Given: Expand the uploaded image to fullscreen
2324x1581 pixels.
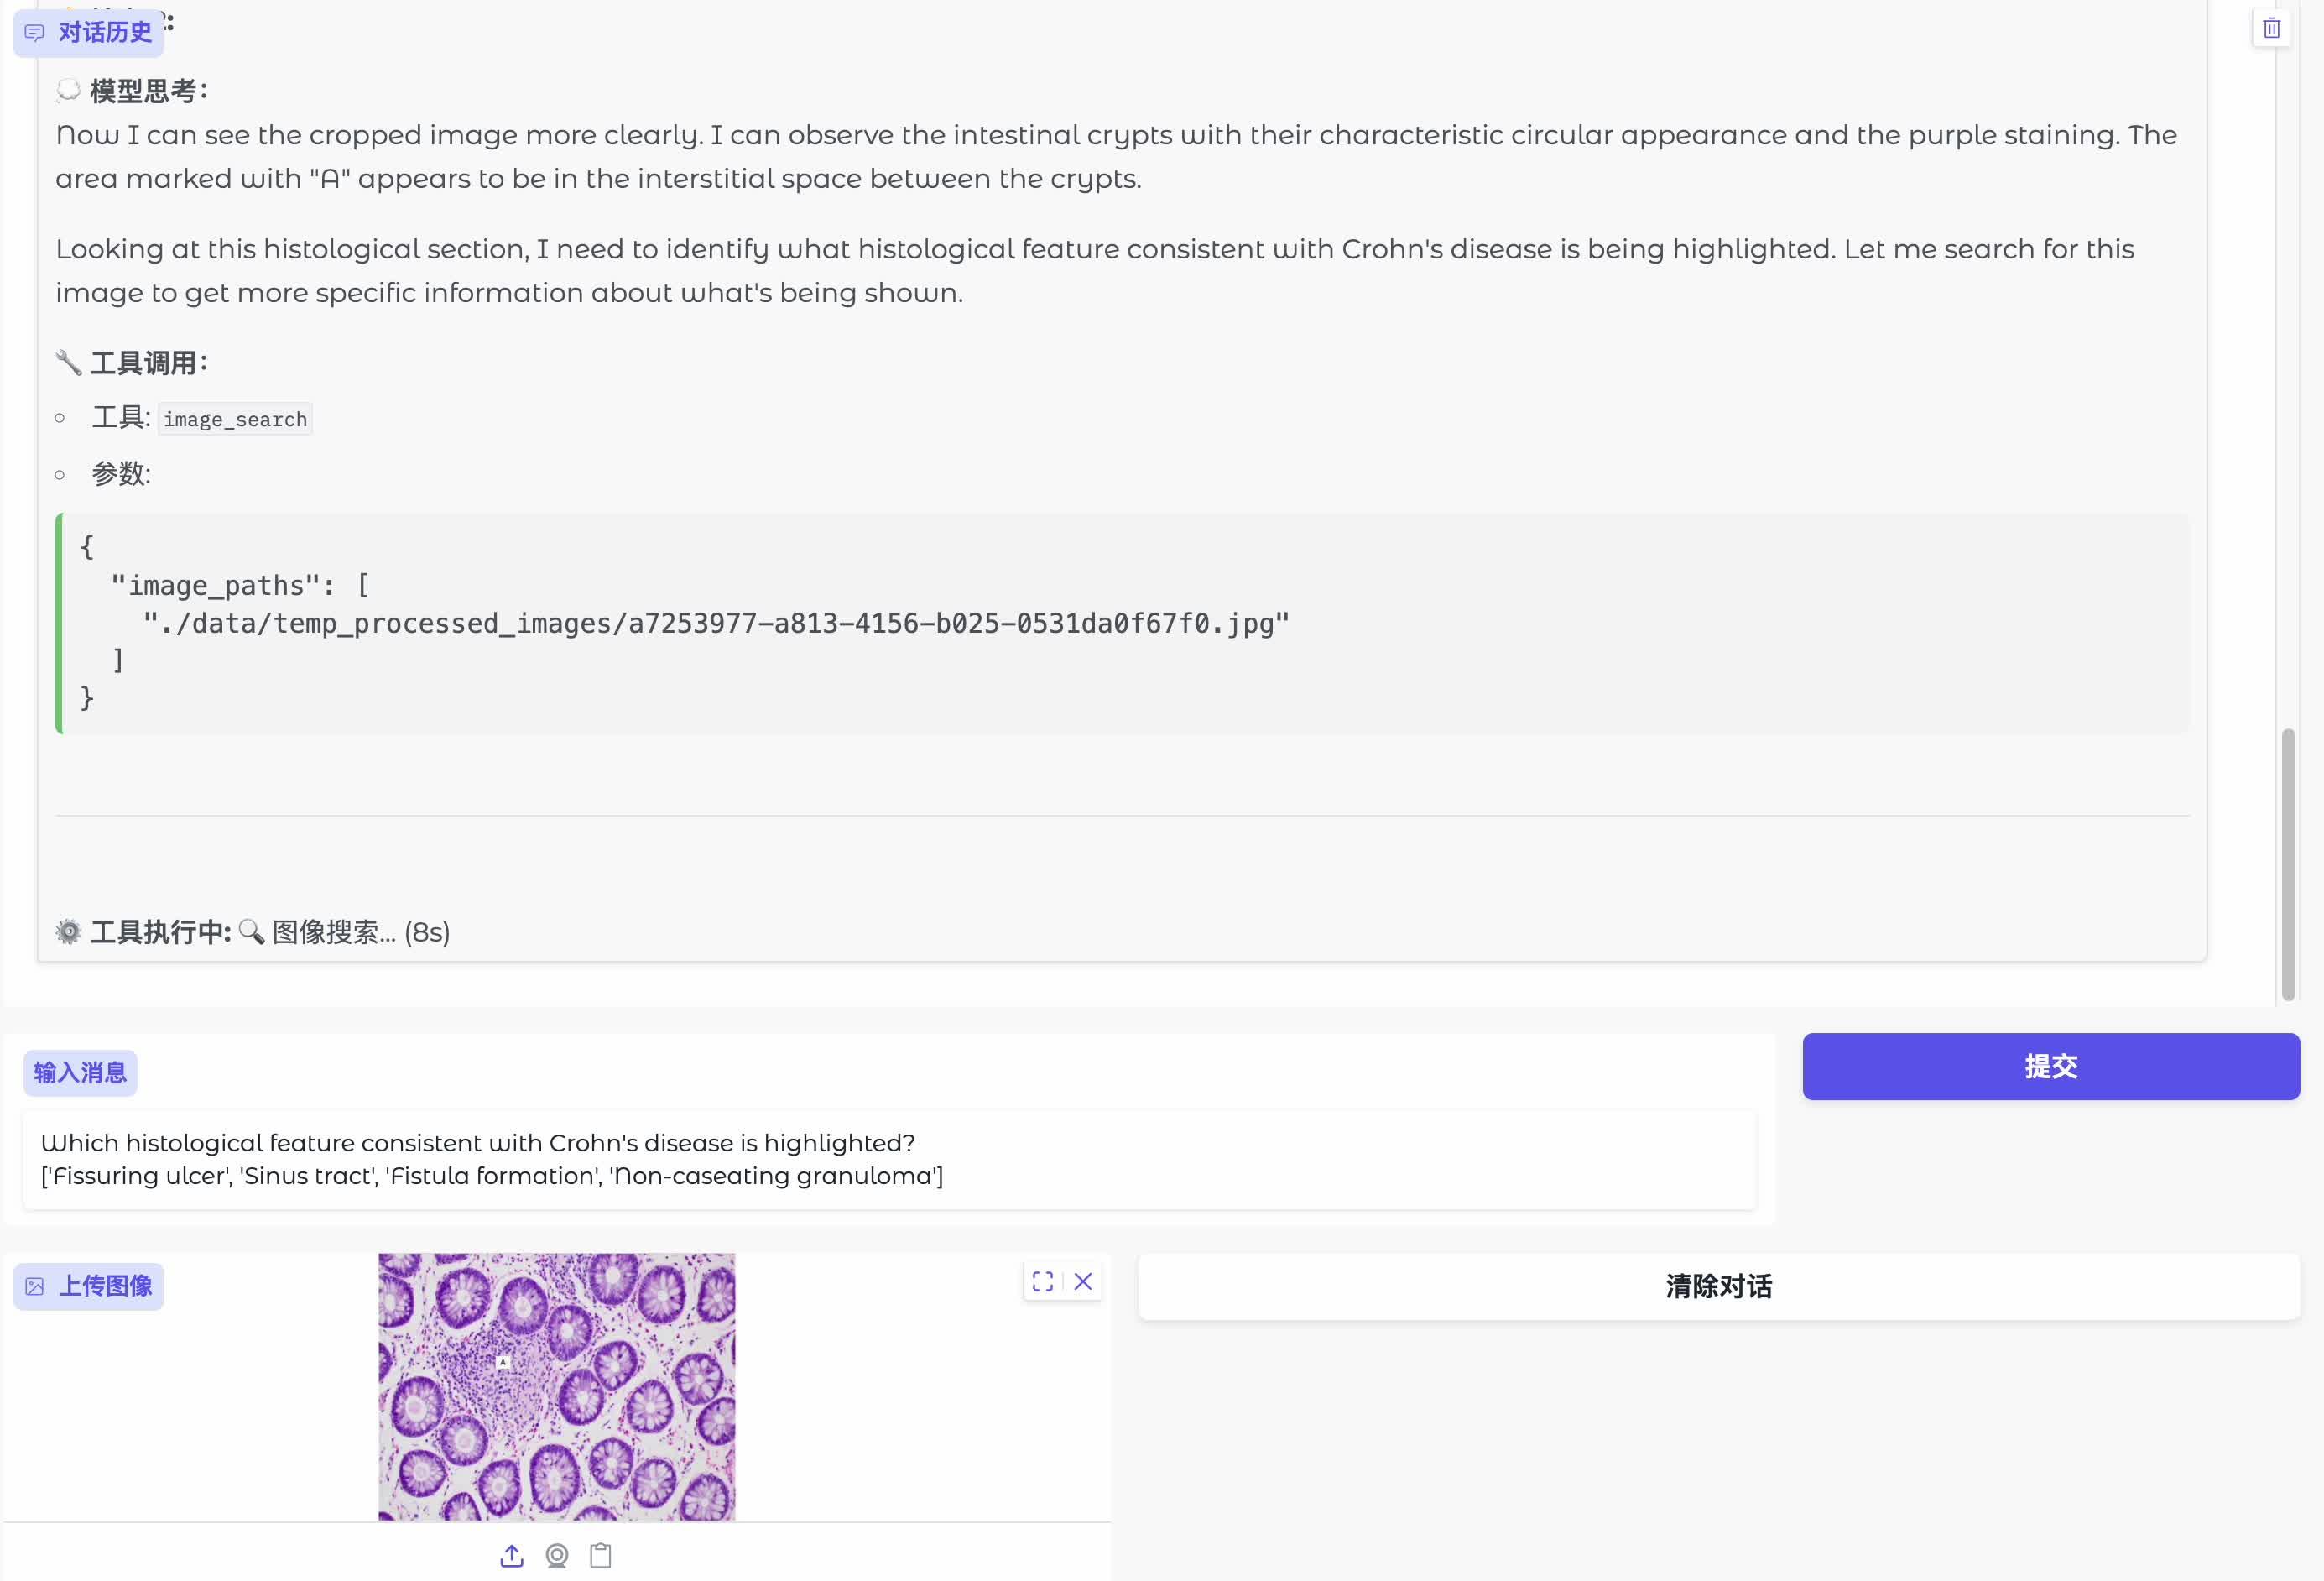Looking at the screenshot, I should point(1042,1282).
